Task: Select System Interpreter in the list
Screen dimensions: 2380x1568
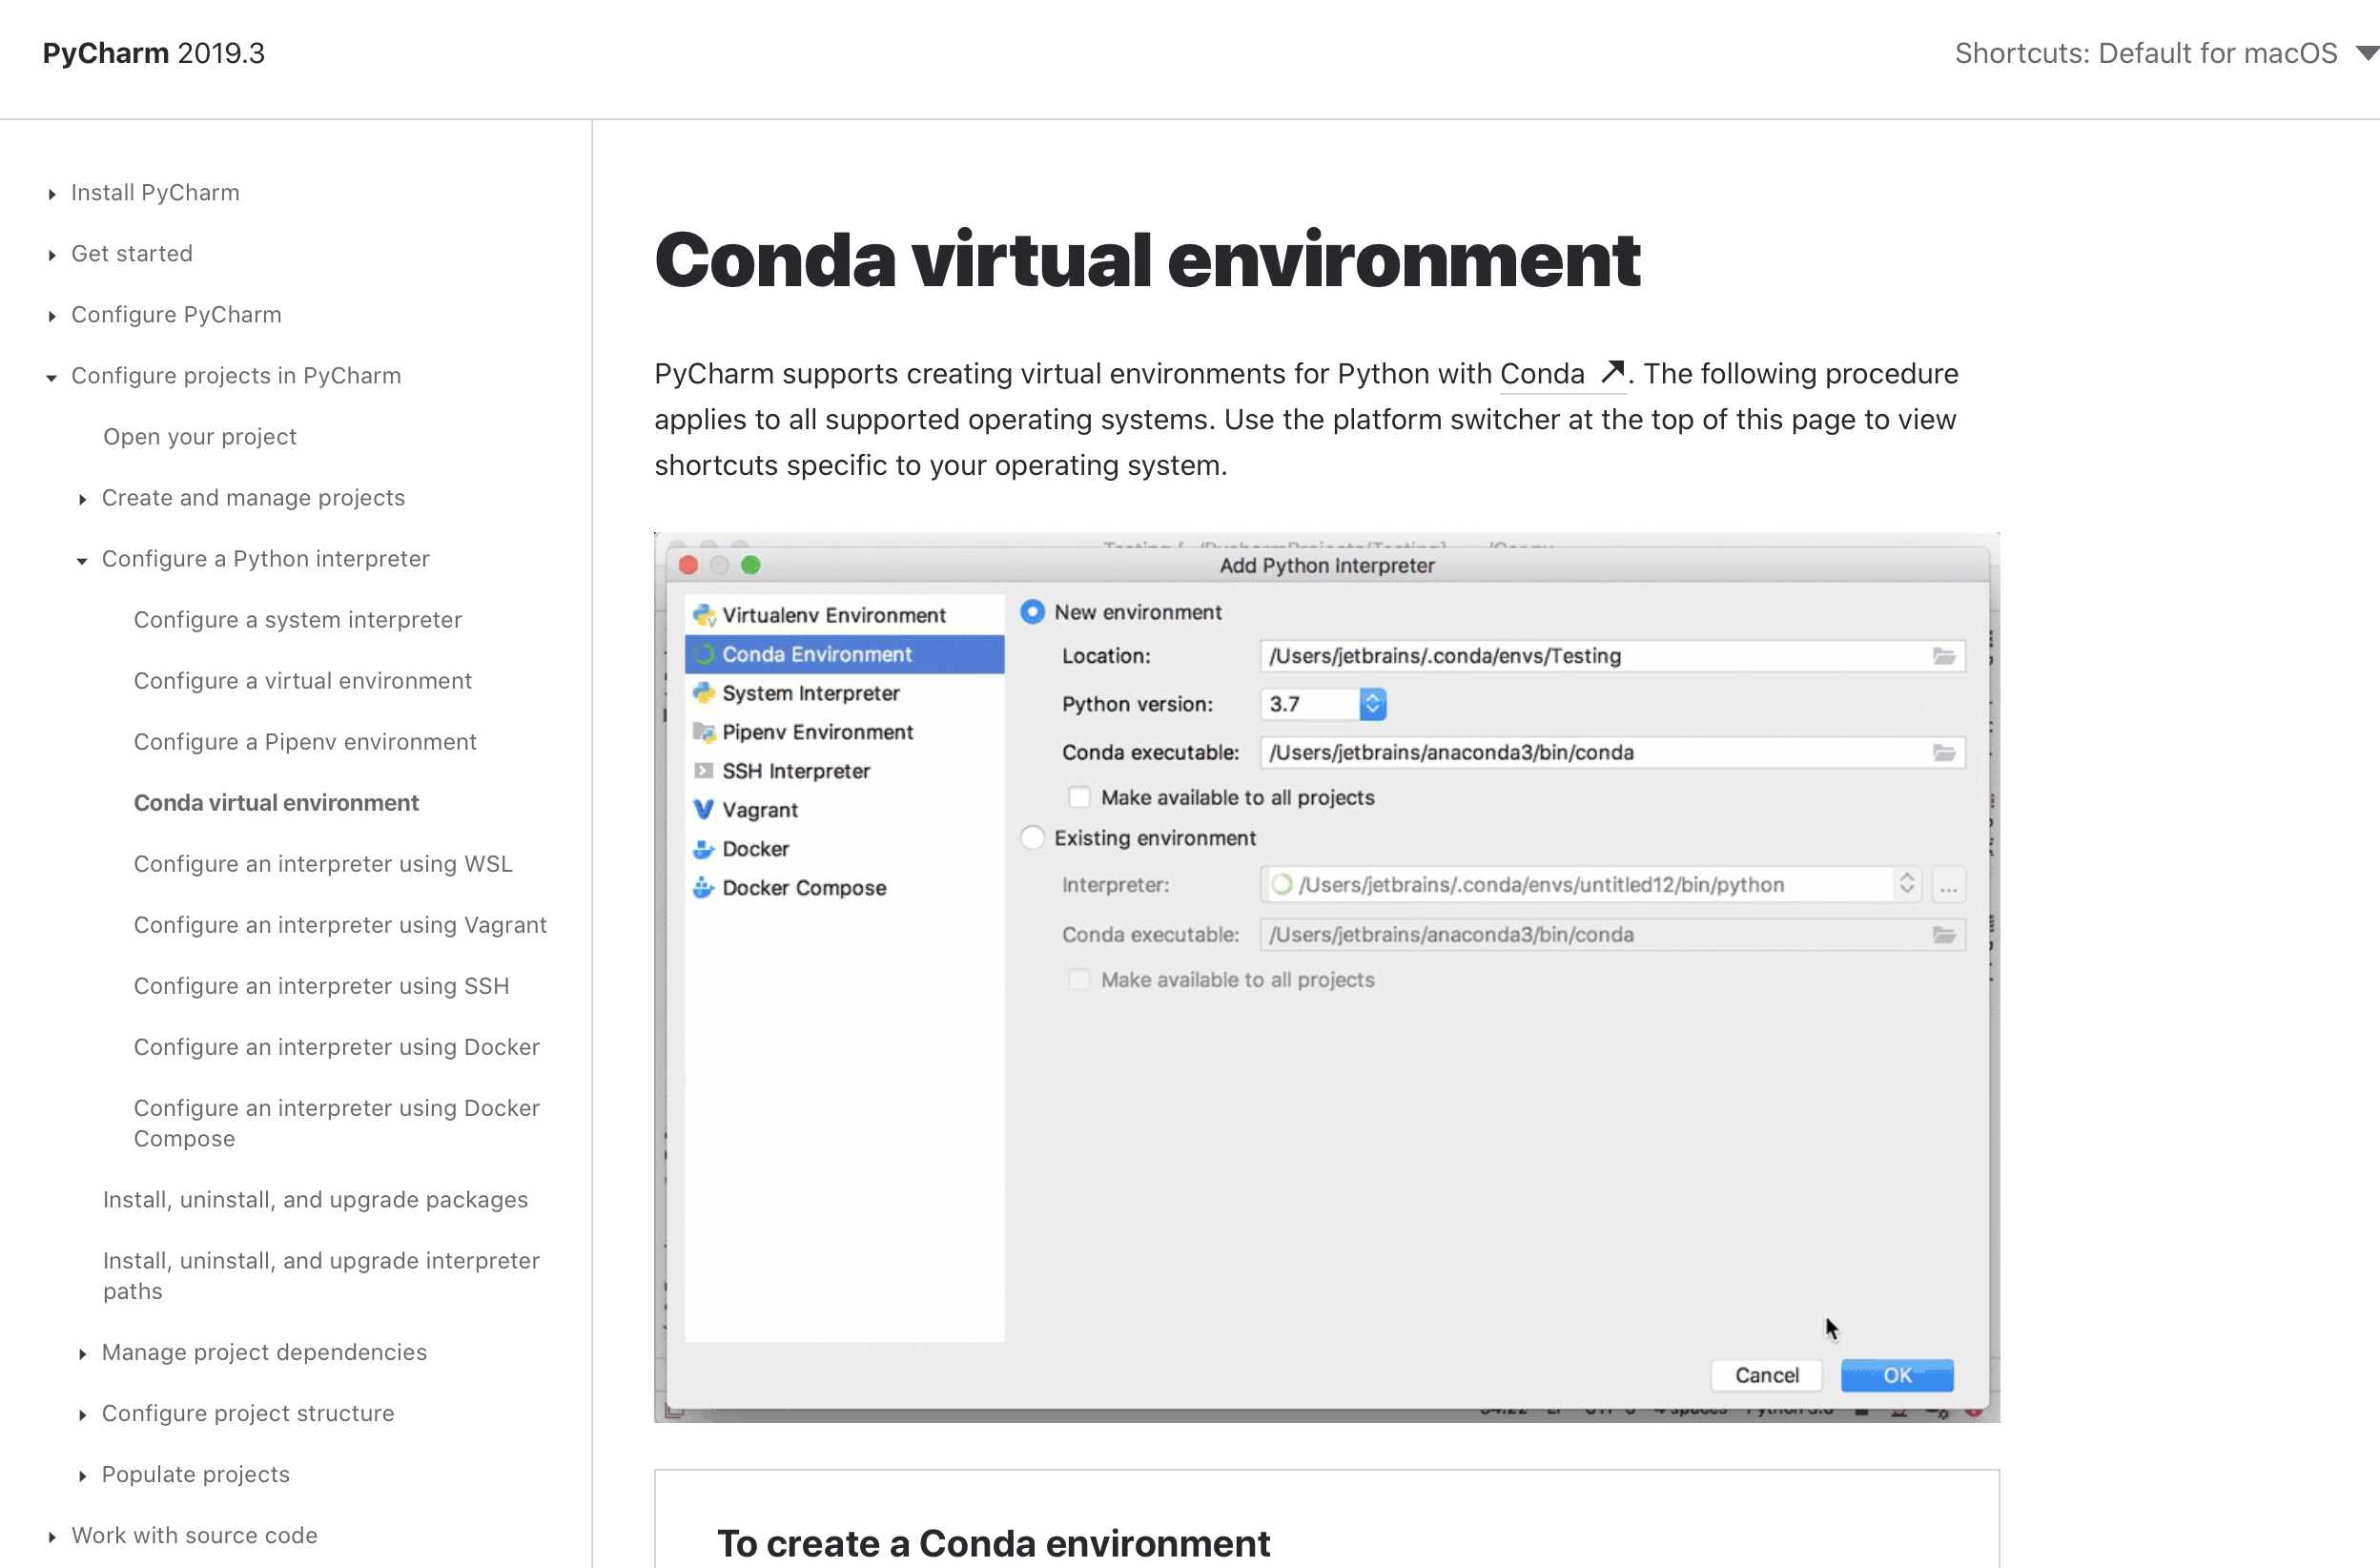Action: pyautogui.click(x=844, y=693)
